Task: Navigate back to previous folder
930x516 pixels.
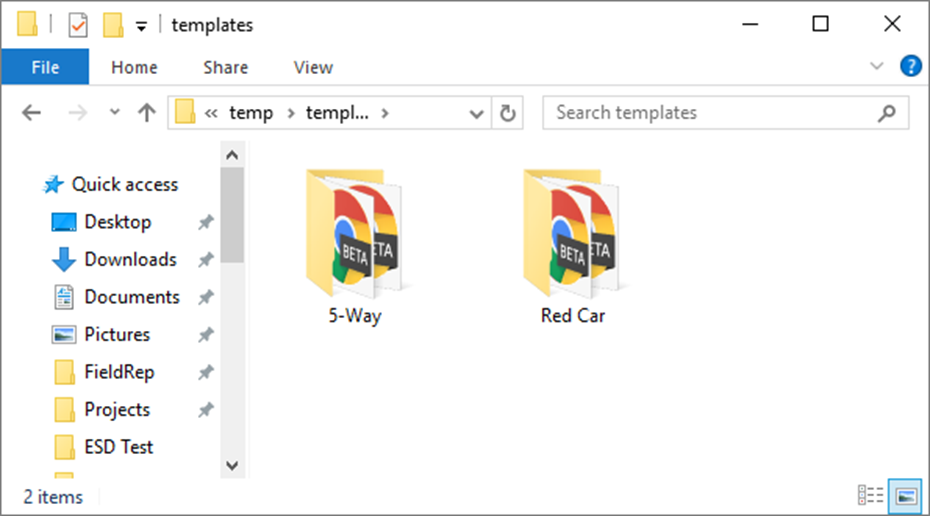Action: coord(31,113)
